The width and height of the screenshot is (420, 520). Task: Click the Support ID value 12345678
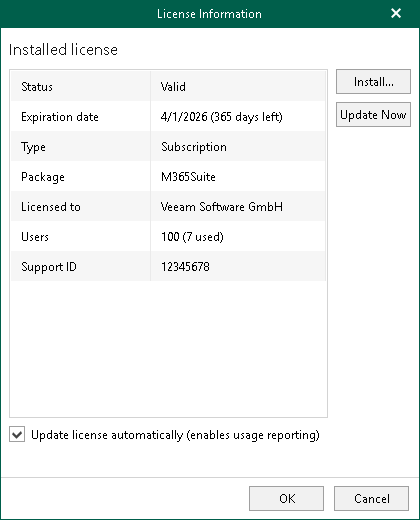click(185, 267)
